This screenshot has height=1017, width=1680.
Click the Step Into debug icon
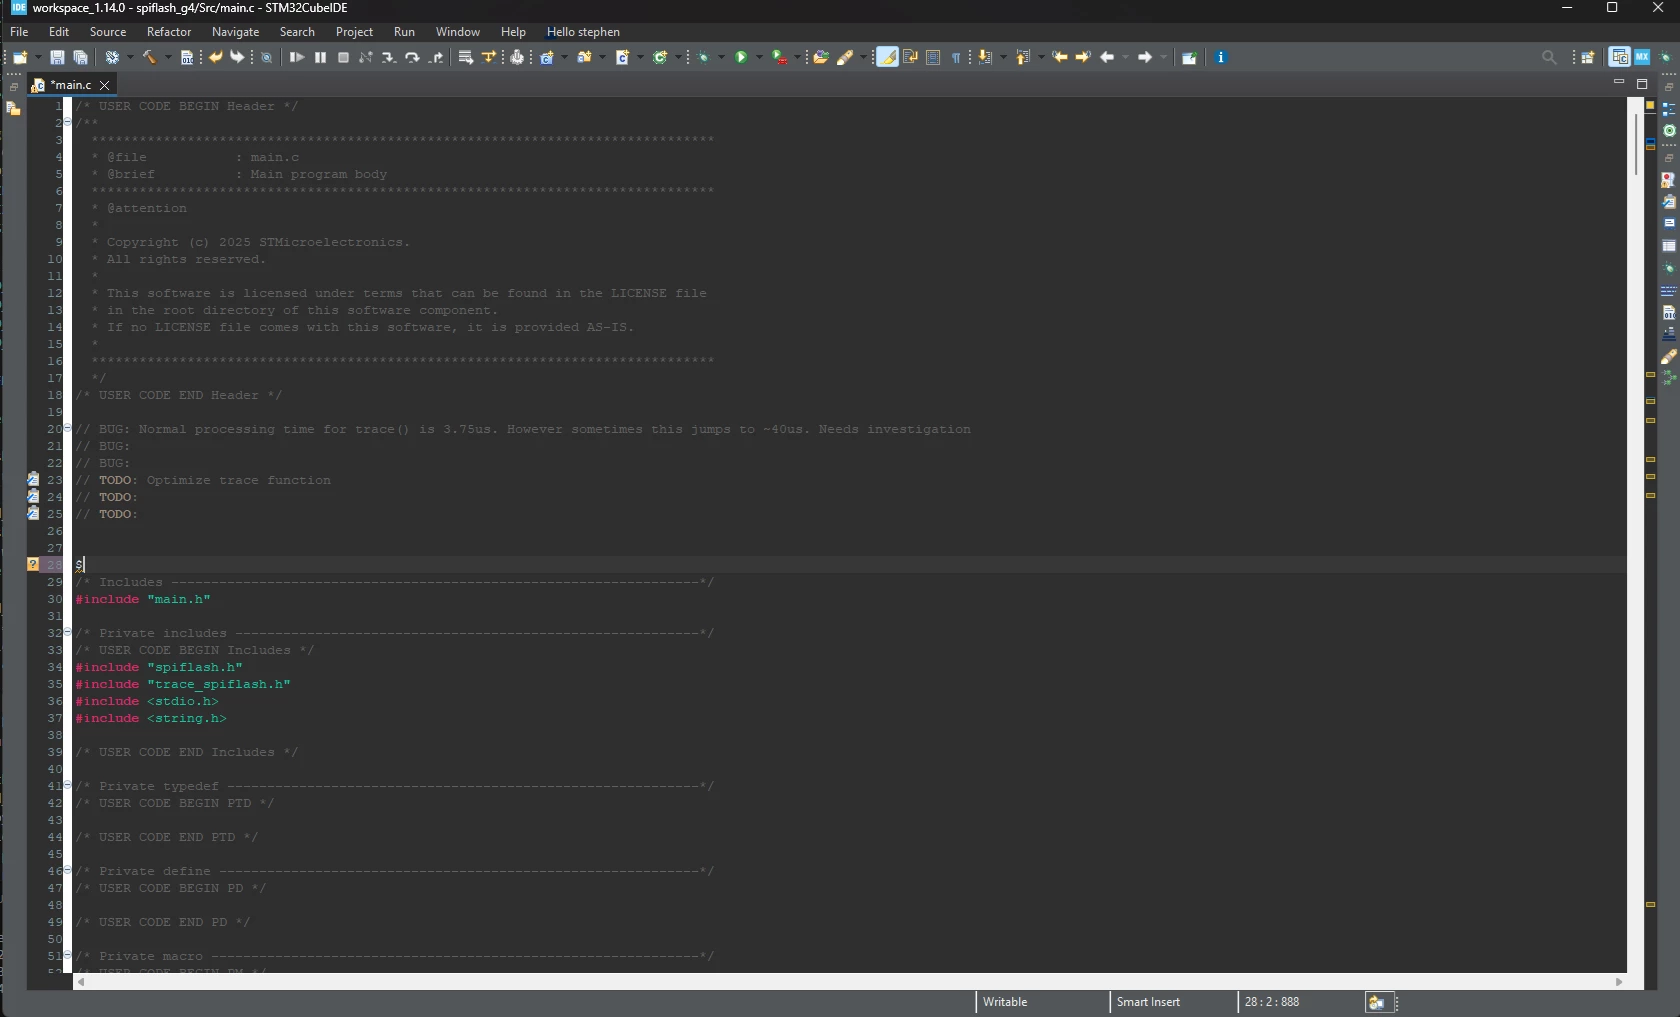389,58
